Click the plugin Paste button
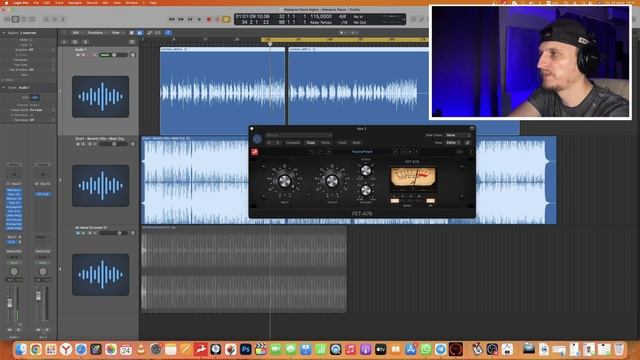The image size is (640, 360). (325, 143)
